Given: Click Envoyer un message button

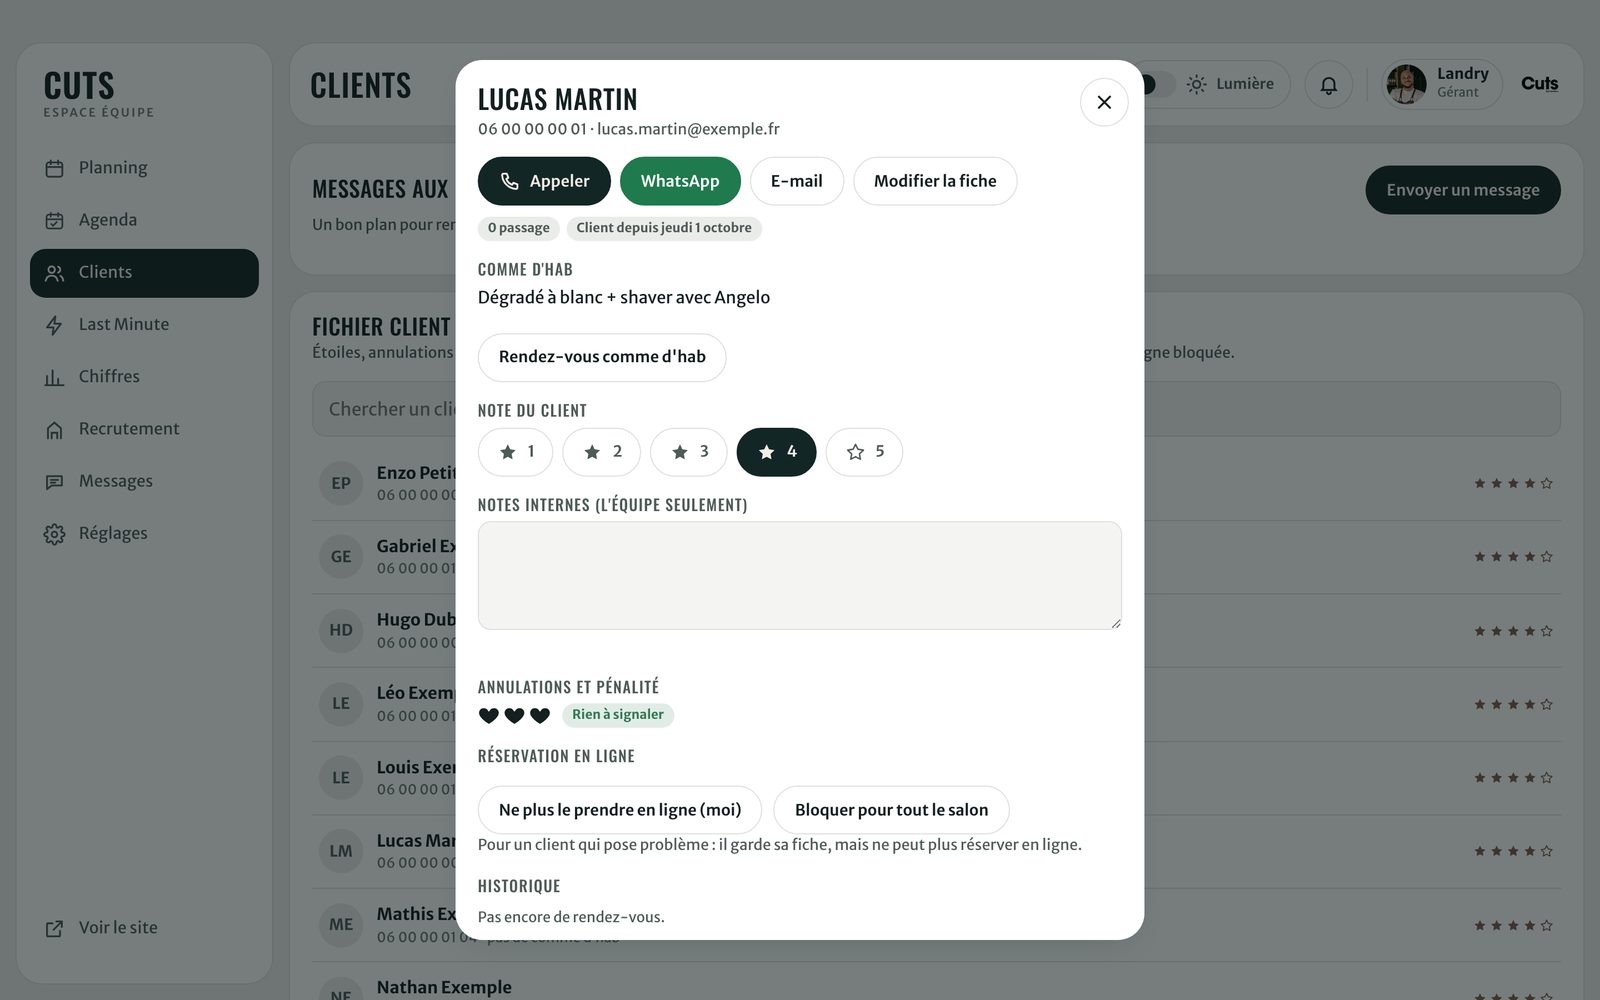Looking at the screenshot, I should pyautogui.click(x=1463, y=190).
